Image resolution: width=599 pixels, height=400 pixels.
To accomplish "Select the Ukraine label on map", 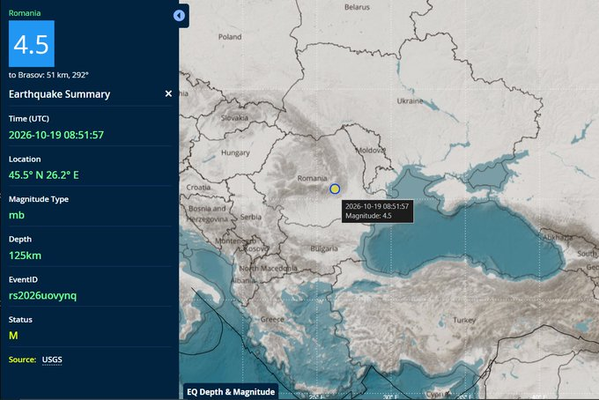I will [x=410, y=101].
